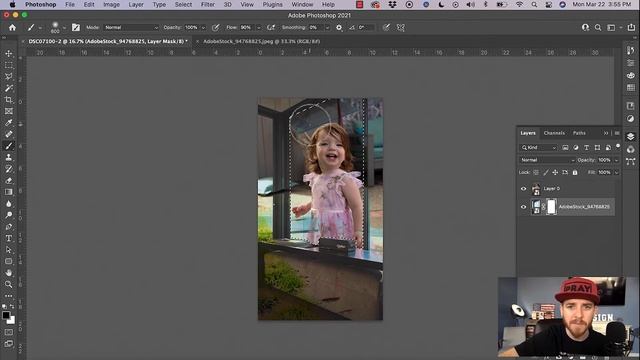Toggle lock transparent pixels
Image resolution: width=640 pixels, height=360 pixels.
536,173
